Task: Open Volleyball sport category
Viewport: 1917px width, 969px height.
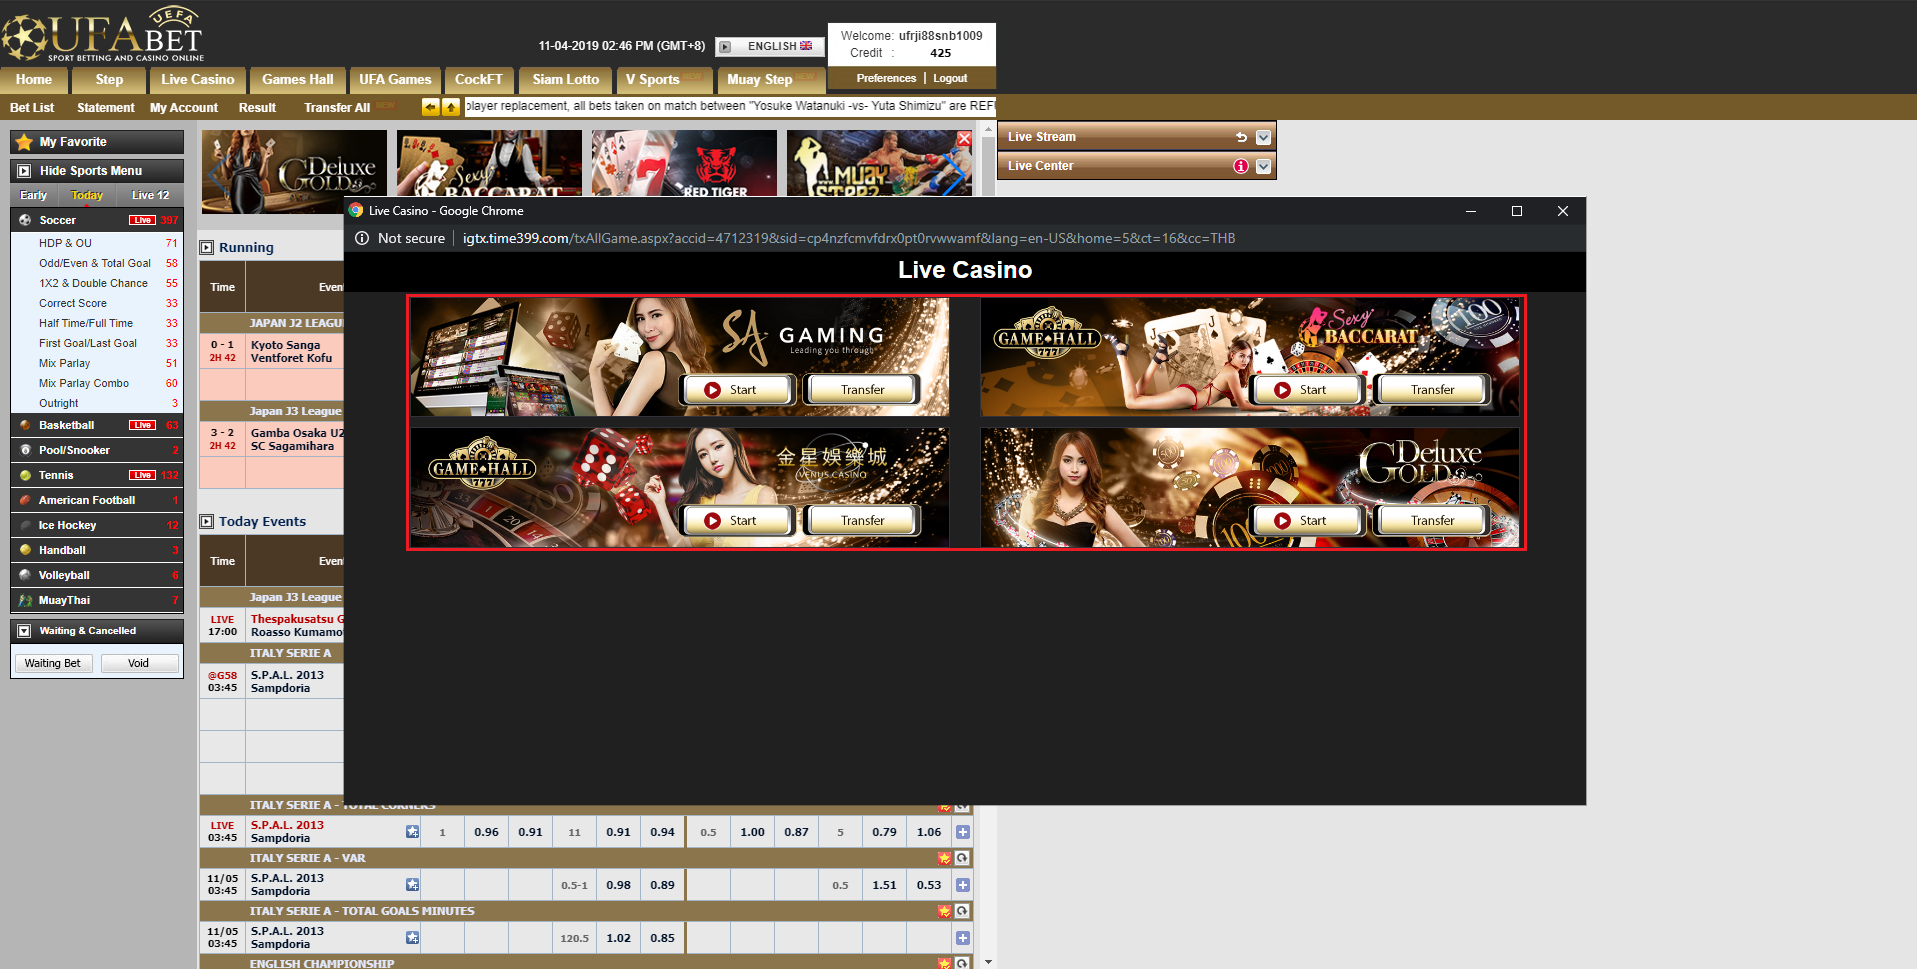Action: tap(97, 575)
